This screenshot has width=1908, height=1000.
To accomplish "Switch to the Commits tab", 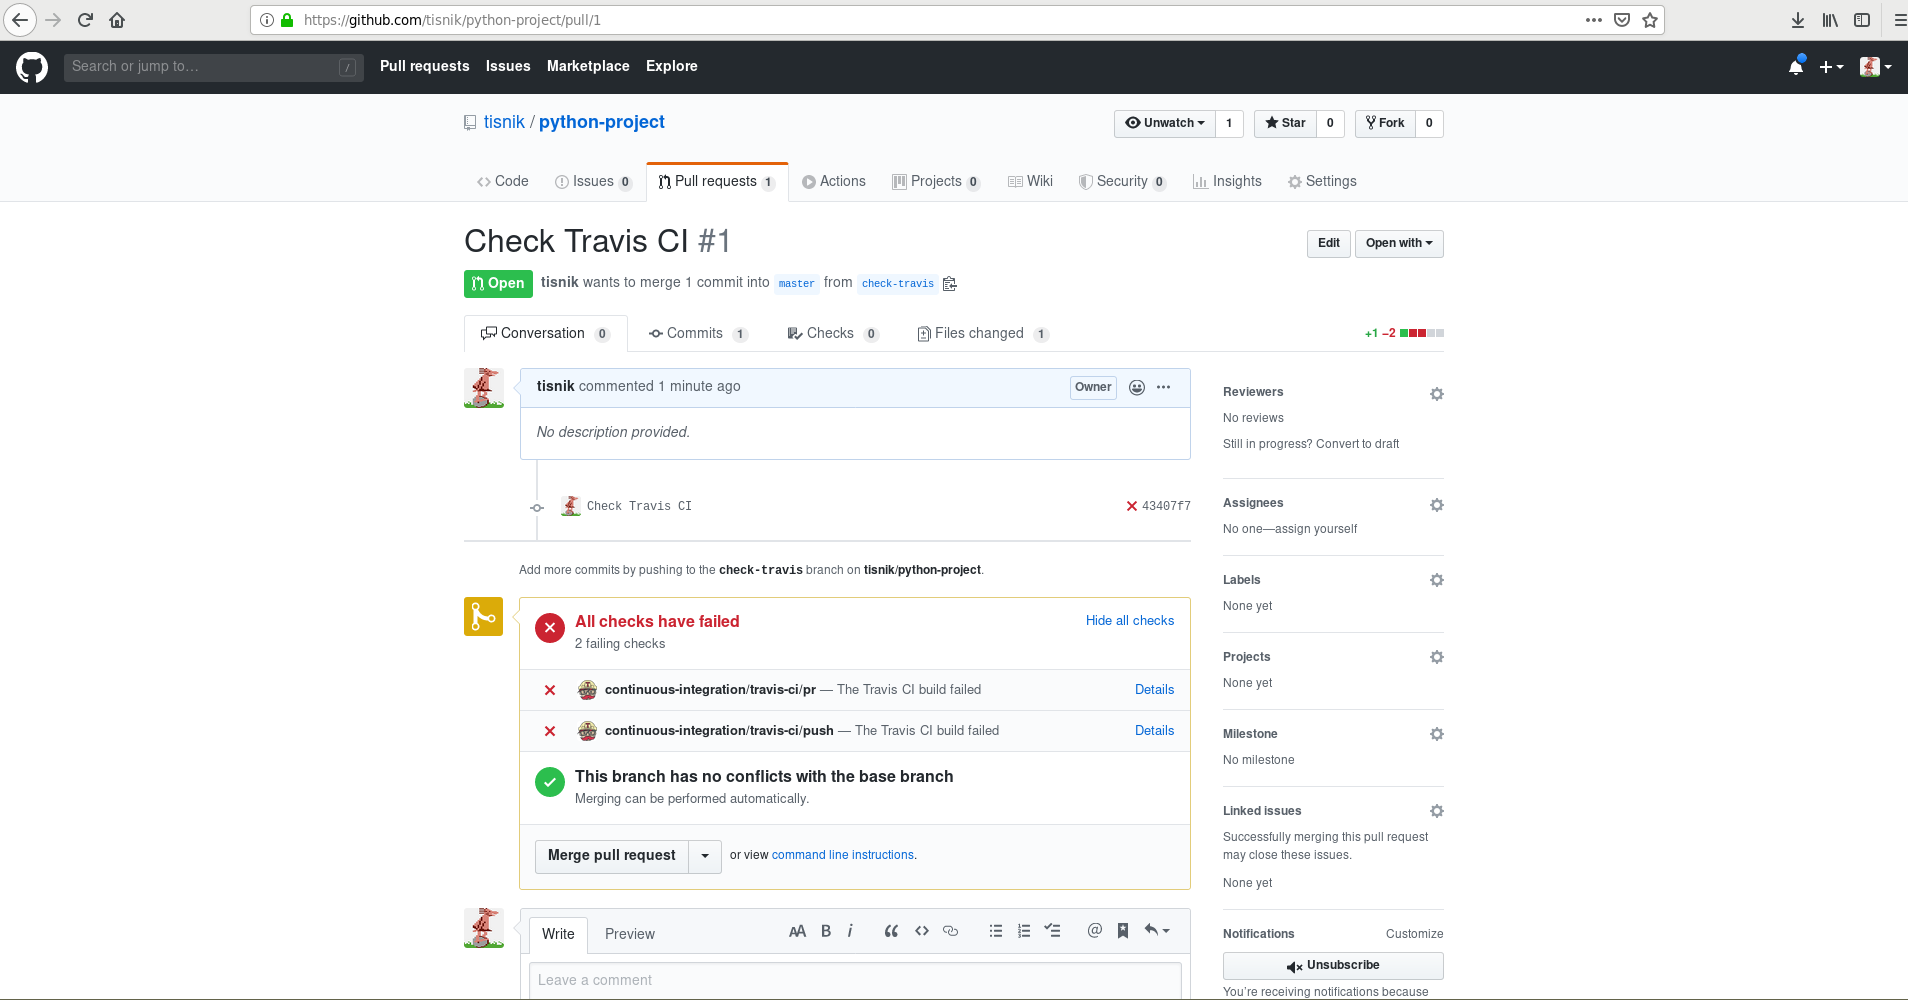I will pos(698,334).
